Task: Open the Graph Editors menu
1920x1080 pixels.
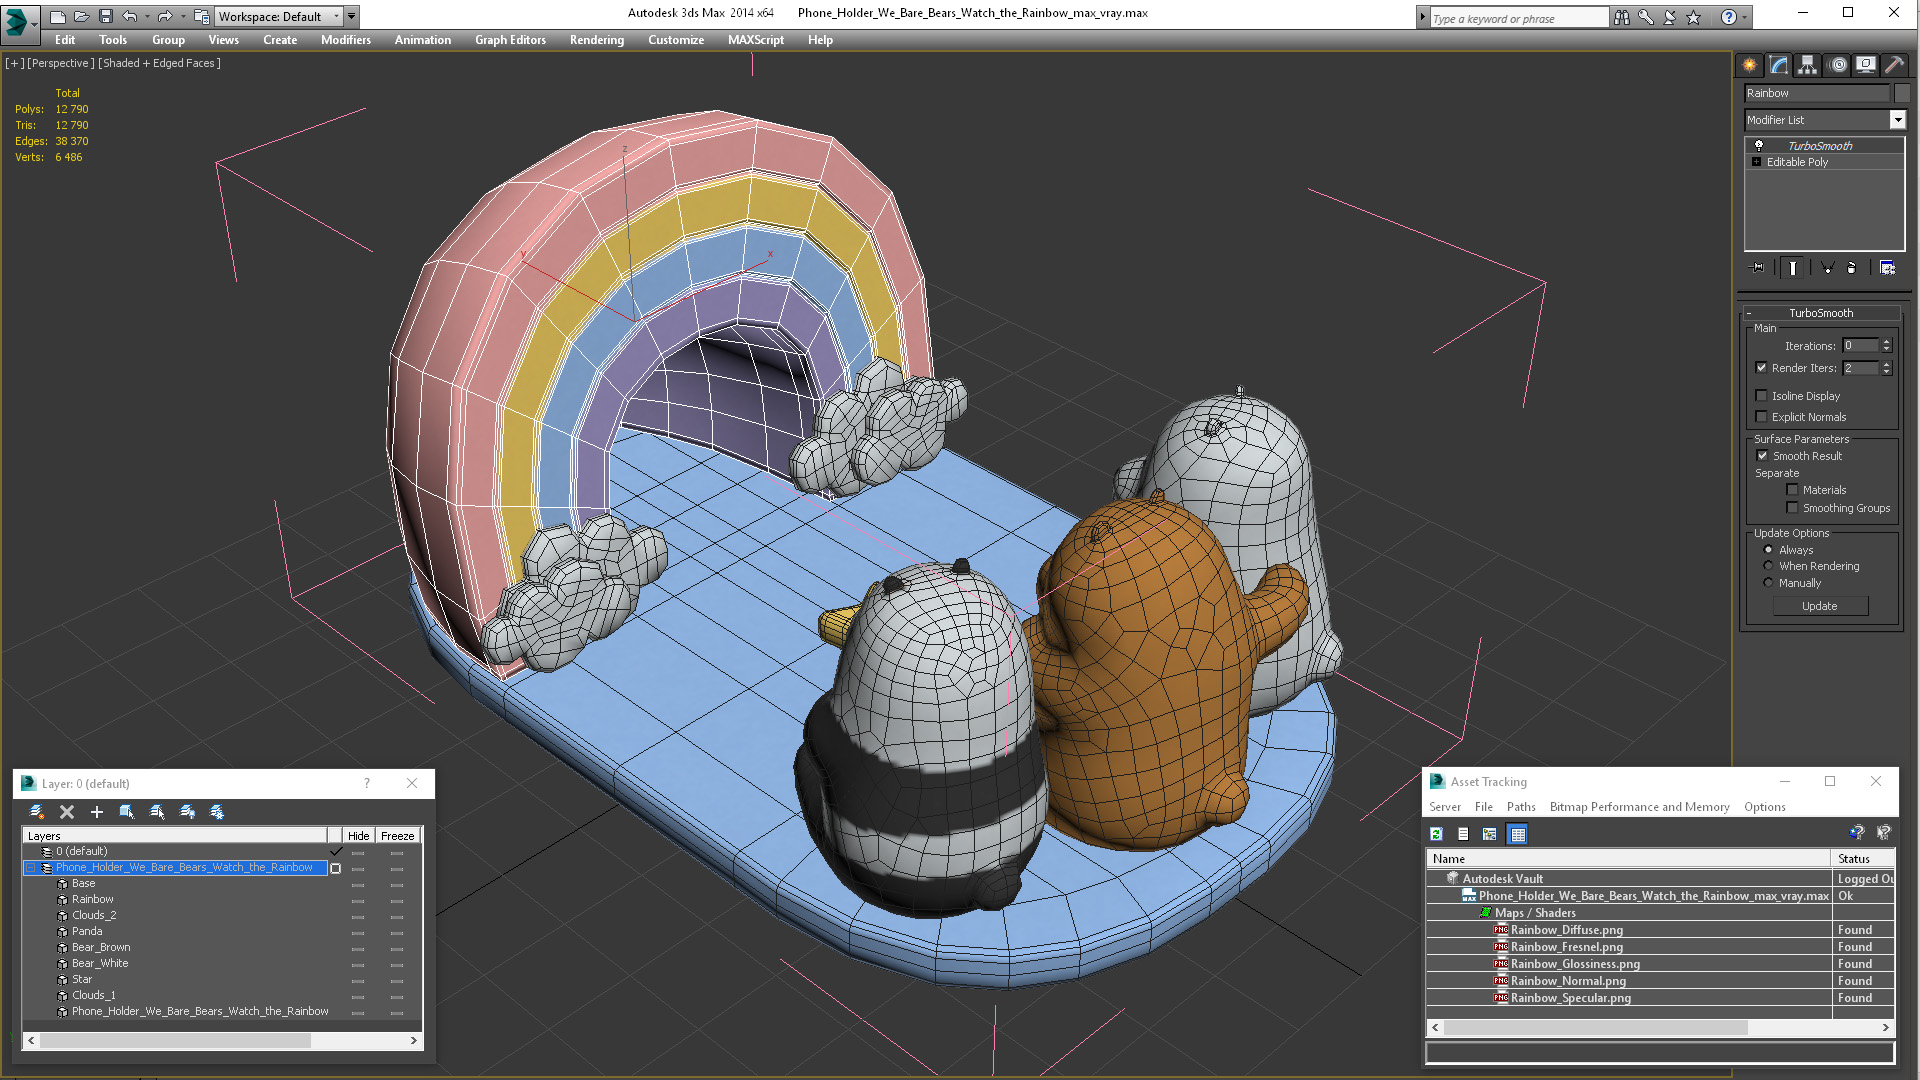Action: click(510, 40)
